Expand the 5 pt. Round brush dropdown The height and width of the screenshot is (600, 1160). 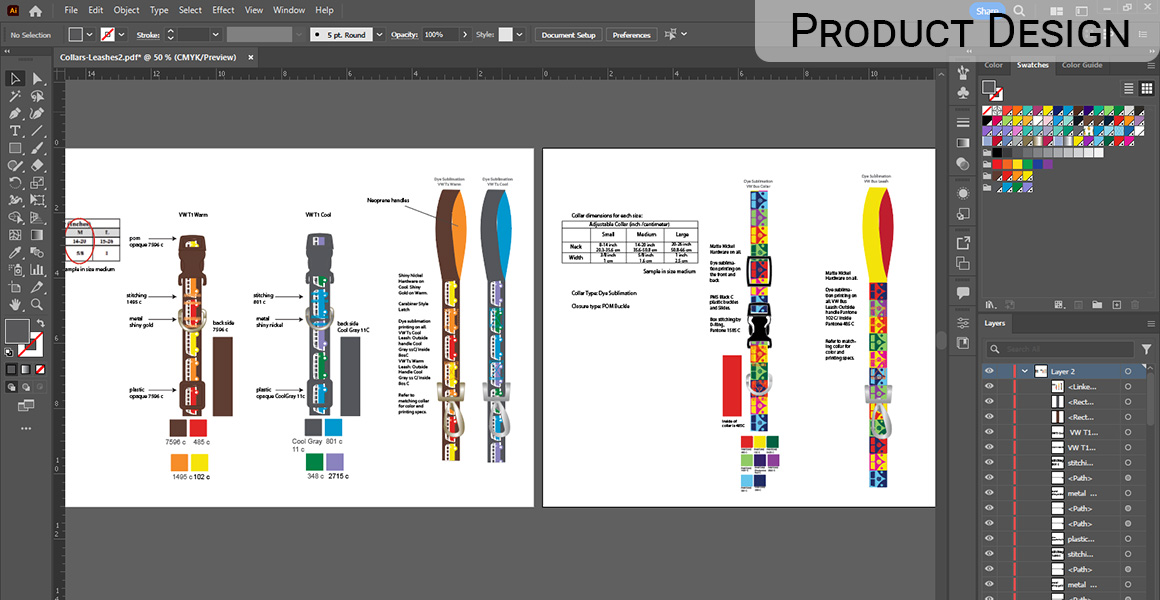[x=379, y=35]
